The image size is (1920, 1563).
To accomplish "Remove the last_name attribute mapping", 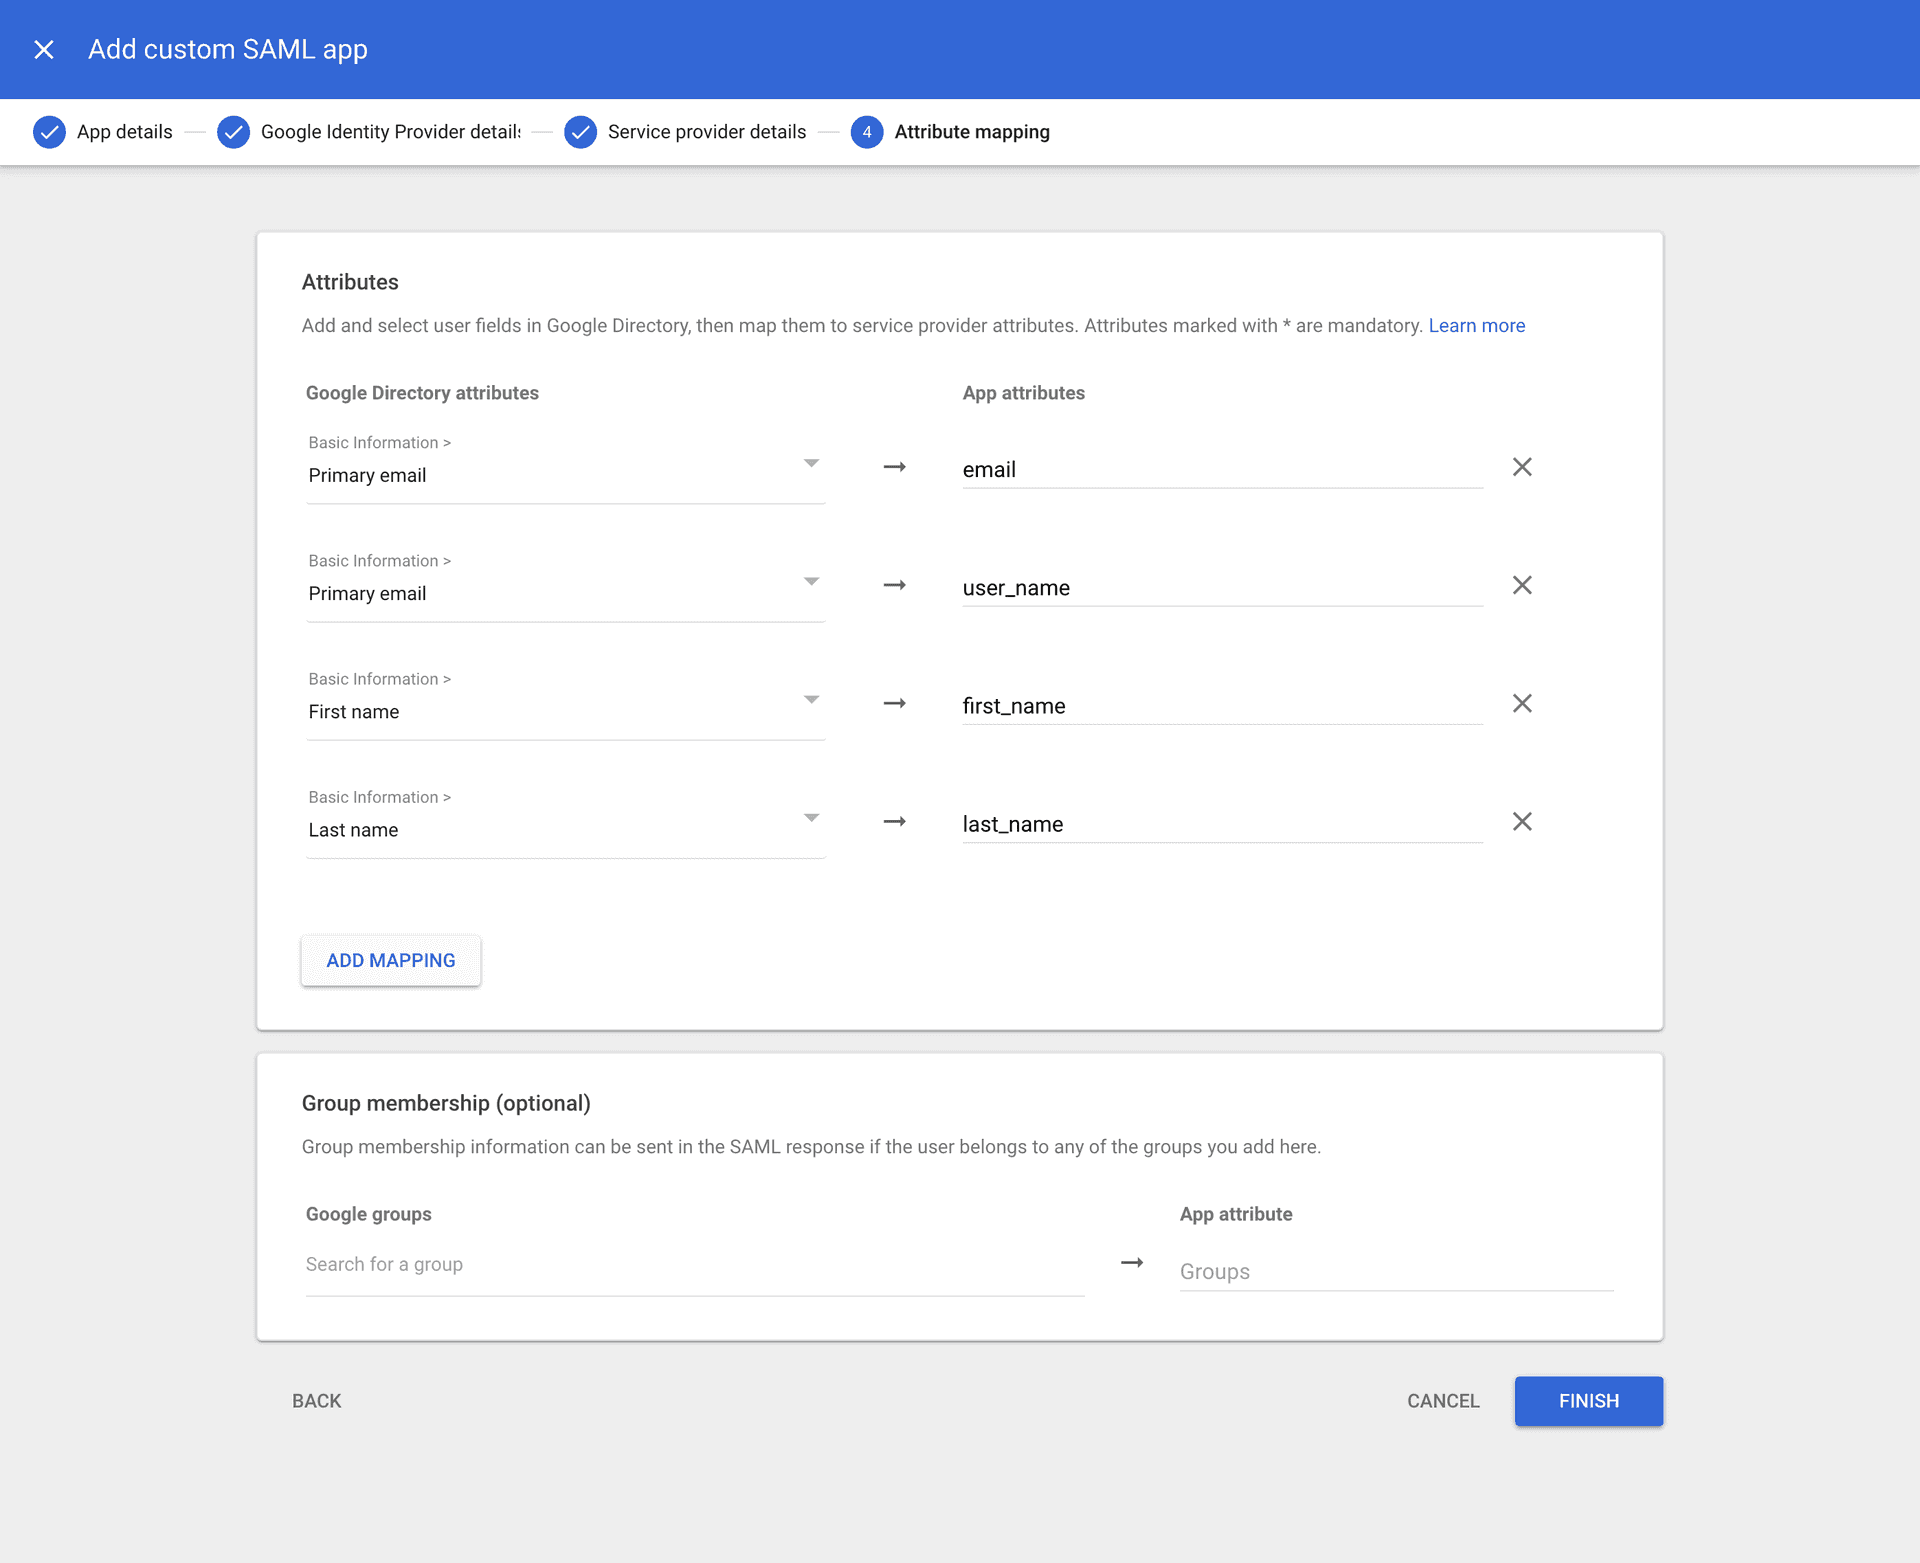I will pyautogui.click(x=1522, y=821).
